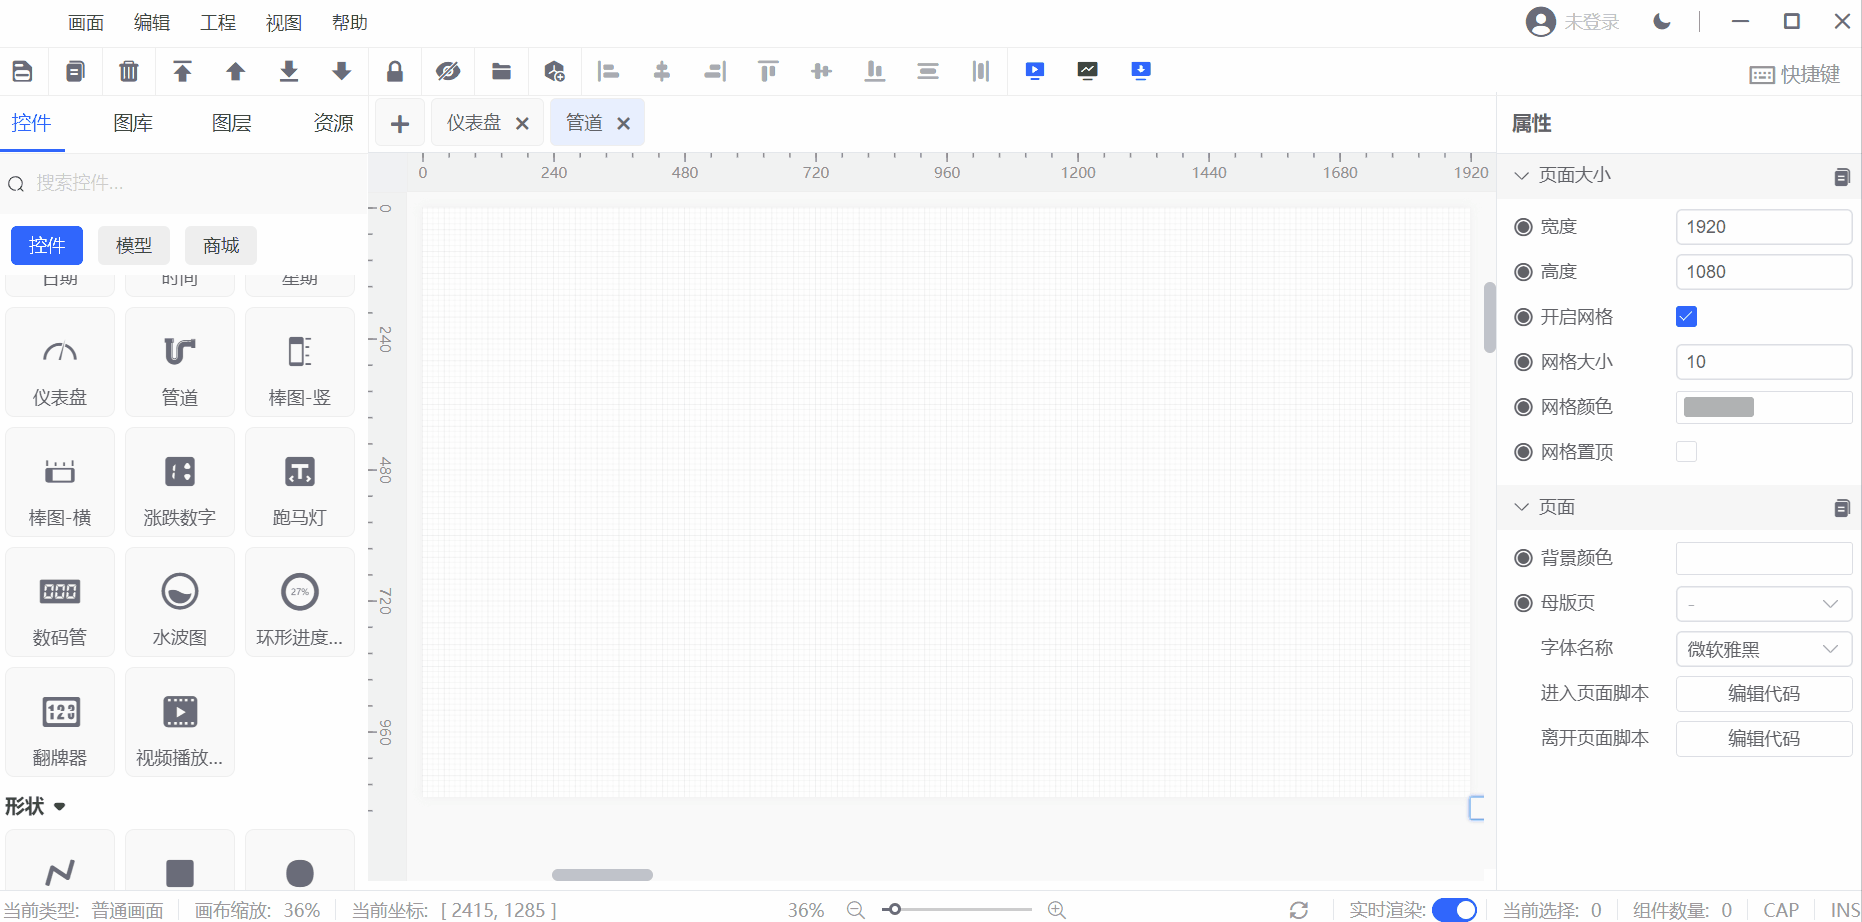The image size is (1862, 922).
Task: Toggle the 实时渲染 switch off
Action: [1454, 909]
